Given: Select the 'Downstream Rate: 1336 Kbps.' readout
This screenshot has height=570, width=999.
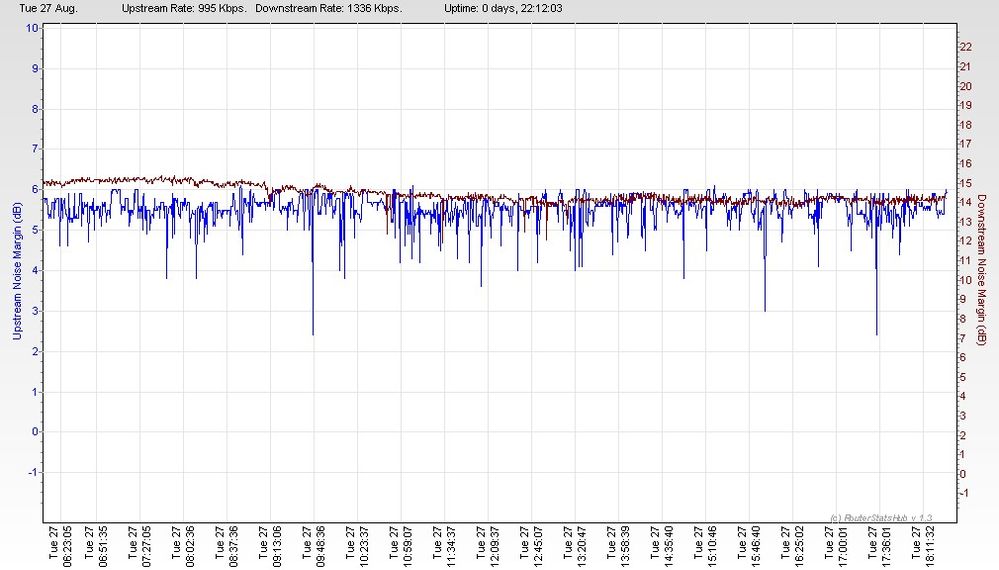Looking at the screenshot, I should [x=329, y=8].
